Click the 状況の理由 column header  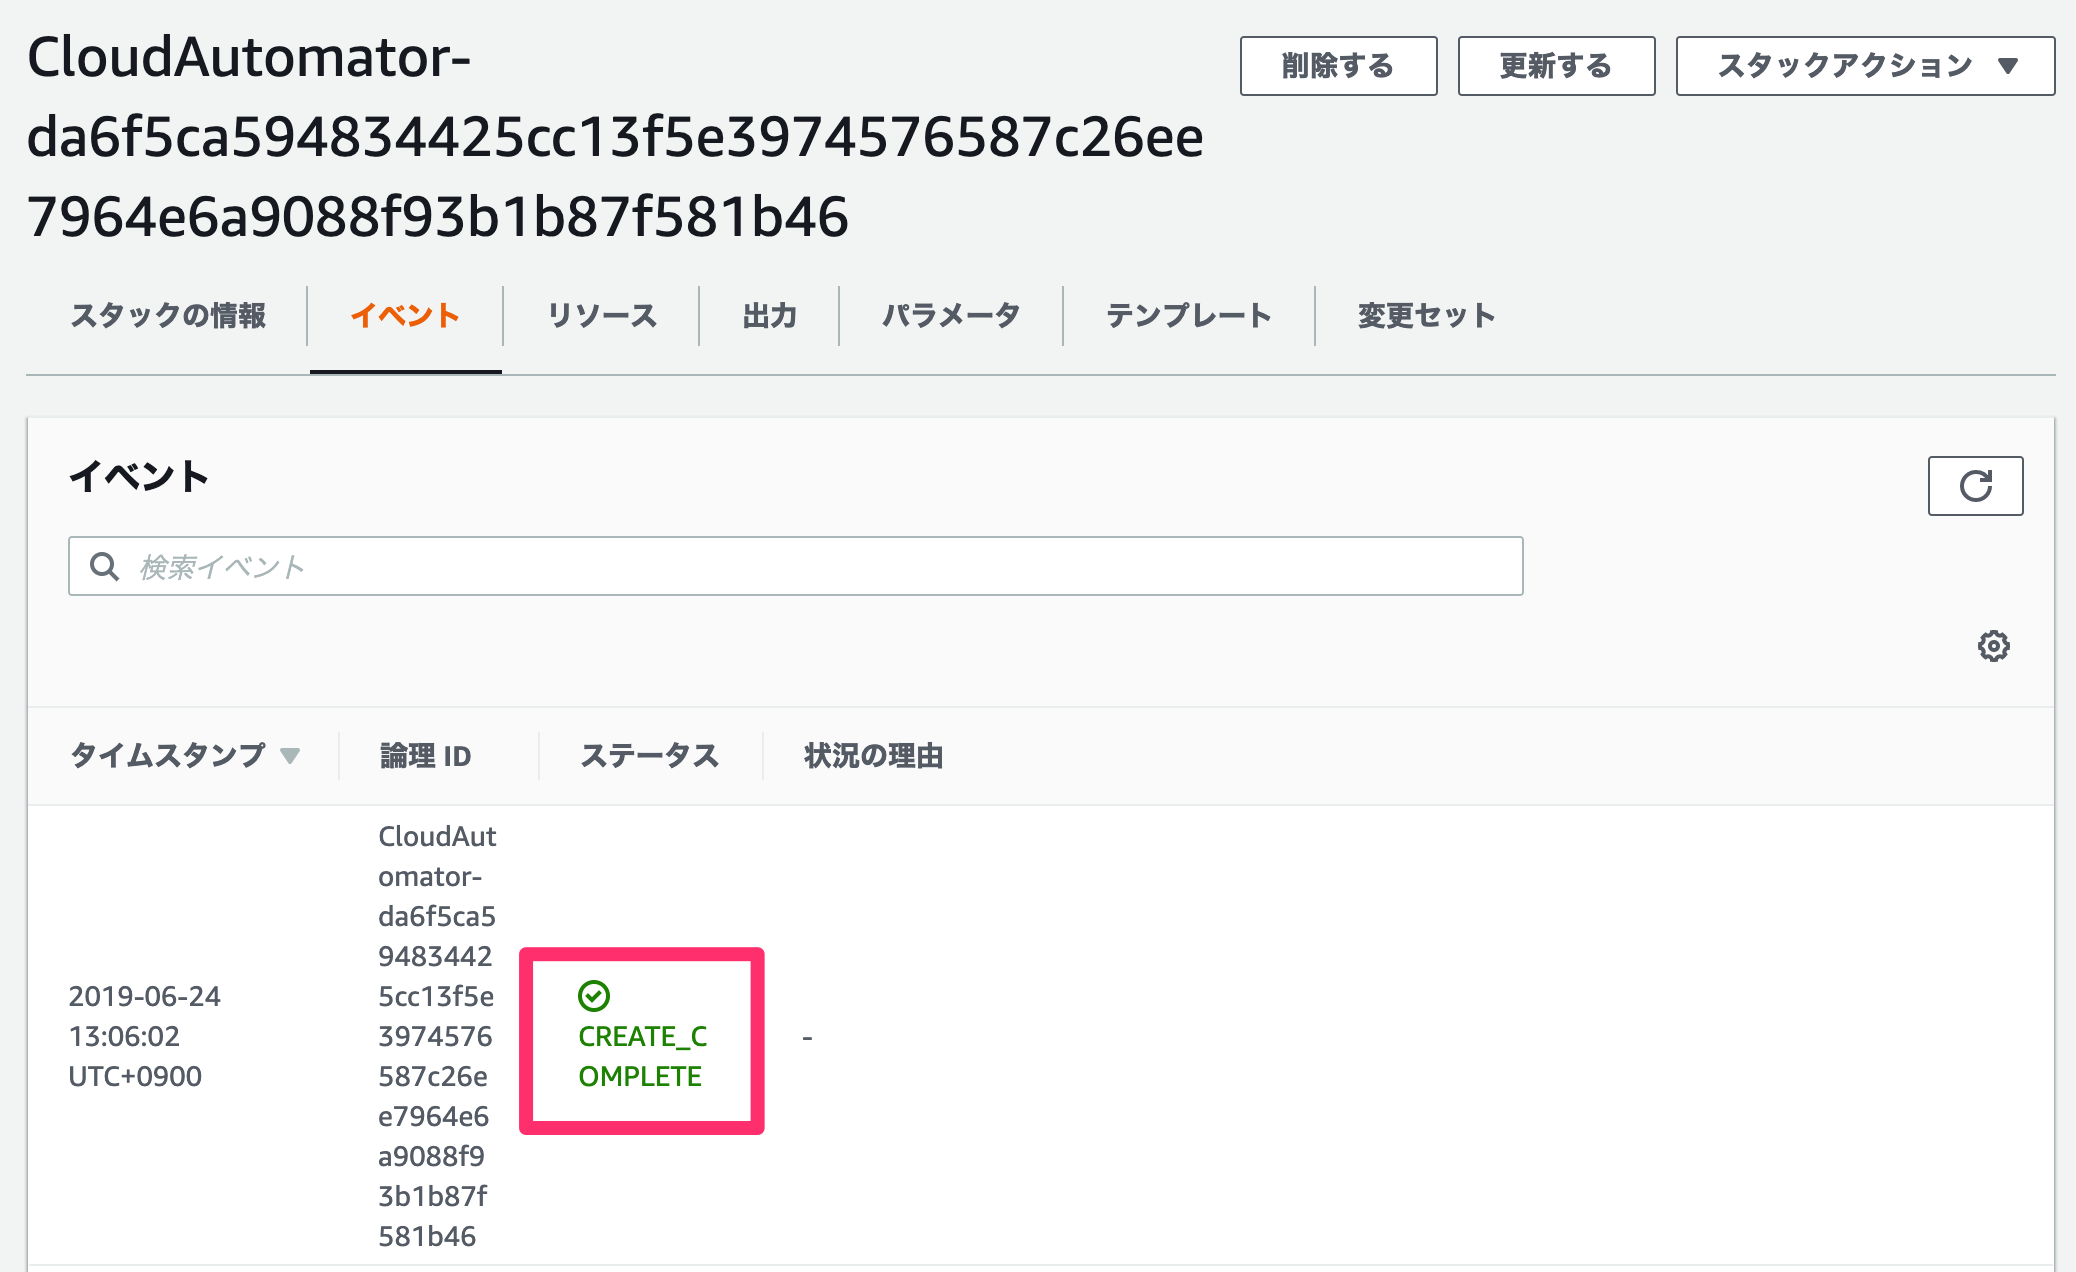874,756
